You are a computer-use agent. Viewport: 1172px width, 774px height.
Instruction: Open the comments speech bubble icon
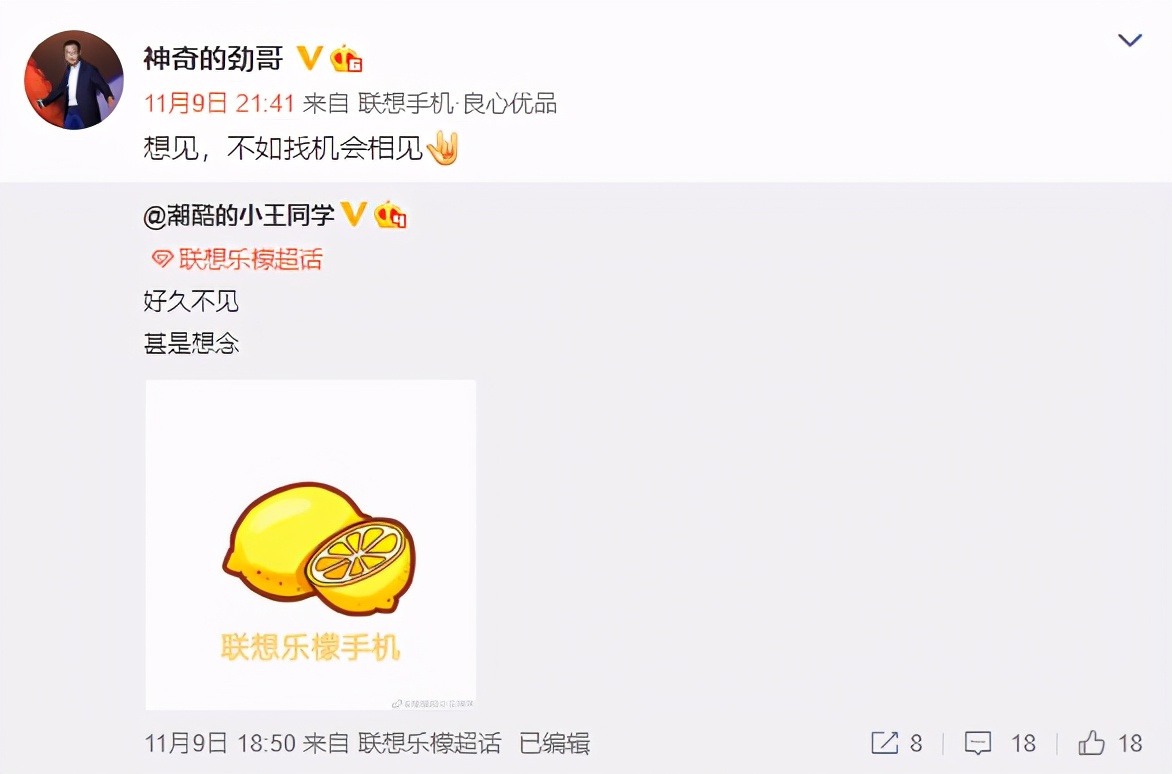click(978, 743)
